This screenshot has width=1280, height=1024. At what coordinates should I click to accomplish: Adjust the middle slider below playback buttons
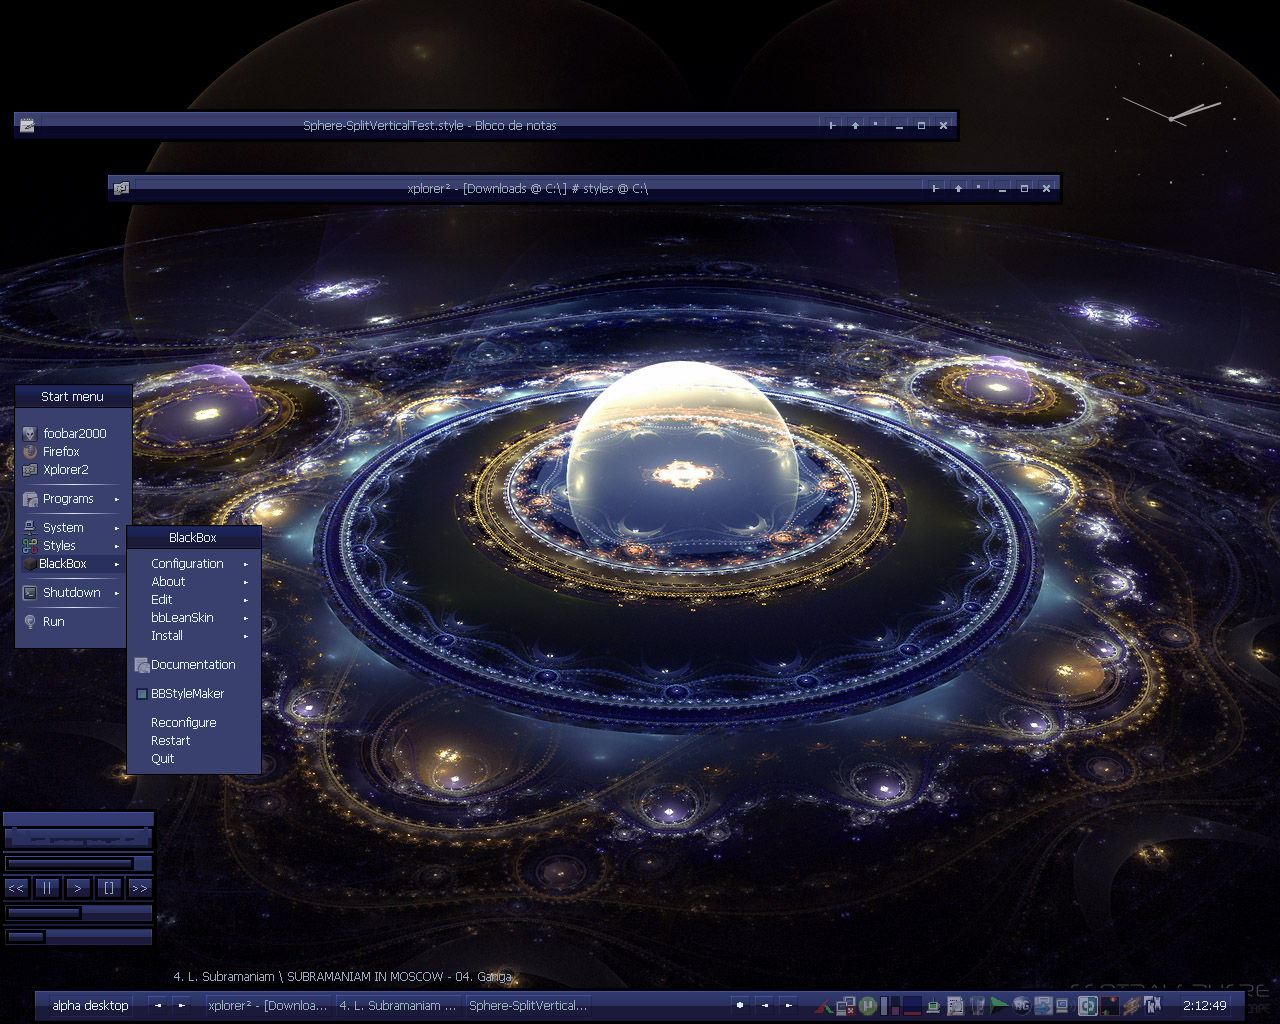click(78, 913)
